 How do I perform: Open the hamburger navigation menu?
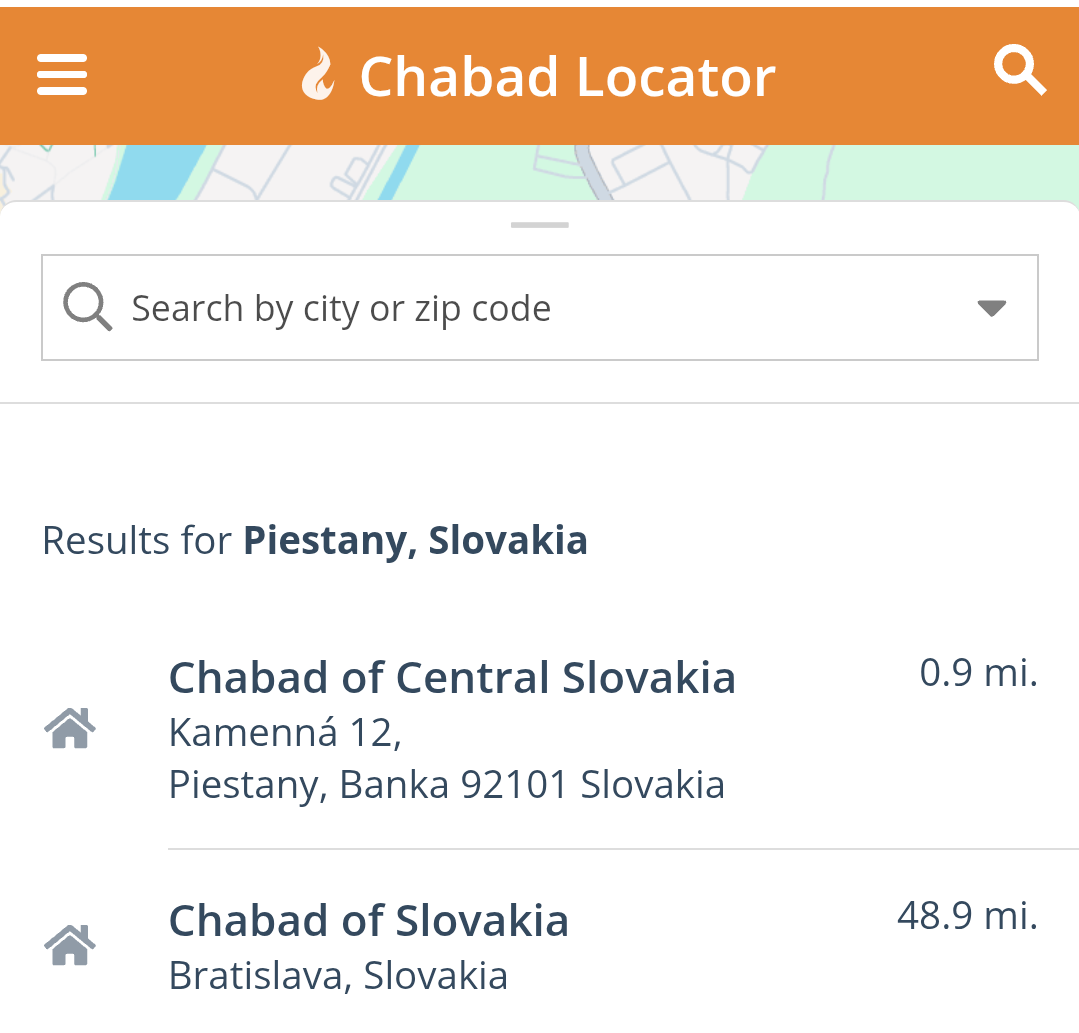(x=62, y=75)
